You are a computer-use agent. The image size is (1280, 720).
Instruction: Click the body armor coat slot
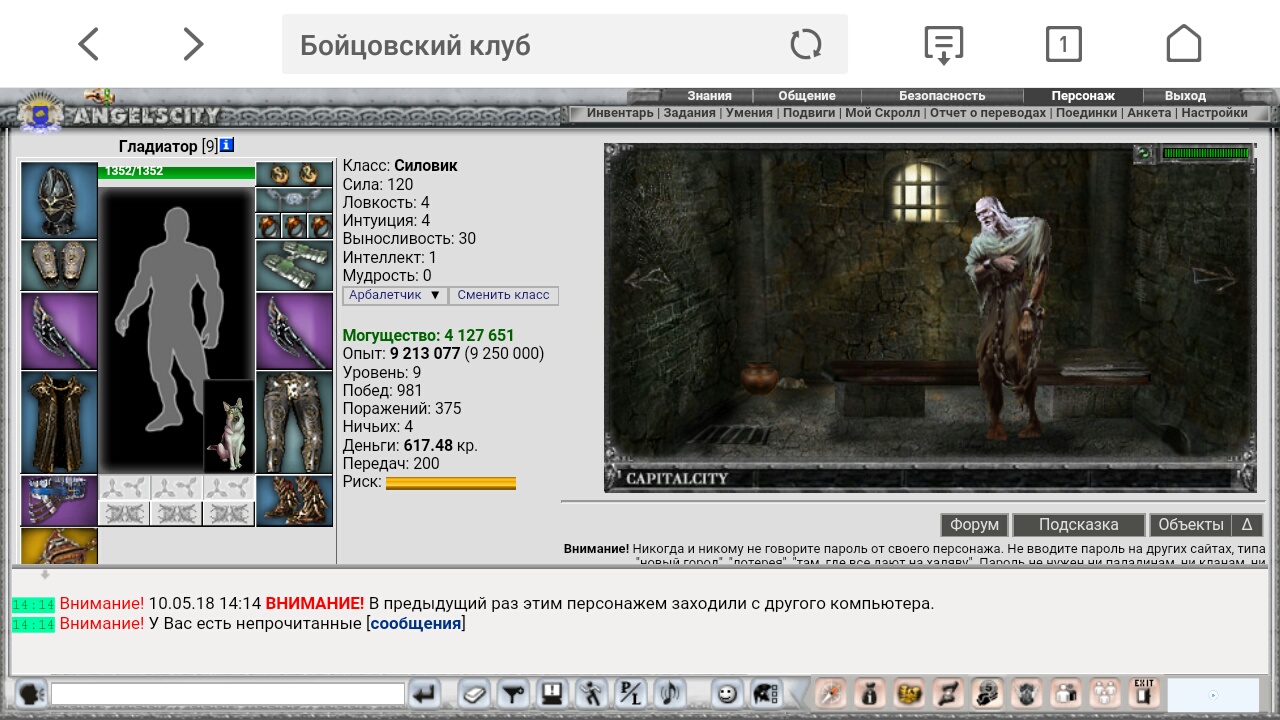coord(59,422)
